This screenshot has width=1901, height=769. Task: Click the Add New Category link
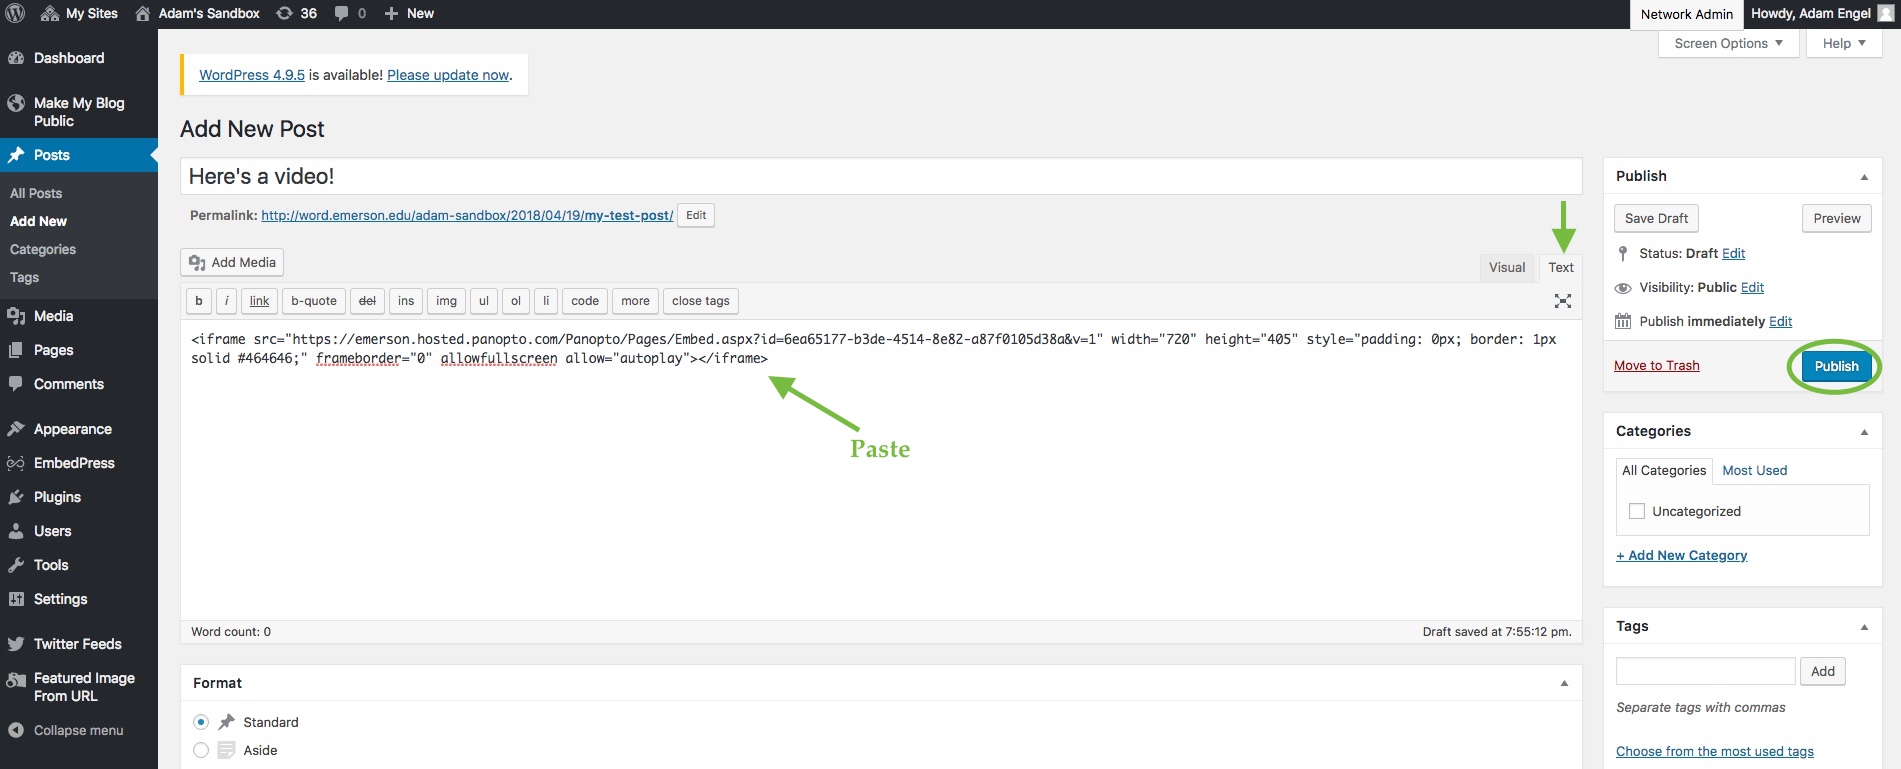(x=1682, y=555)
